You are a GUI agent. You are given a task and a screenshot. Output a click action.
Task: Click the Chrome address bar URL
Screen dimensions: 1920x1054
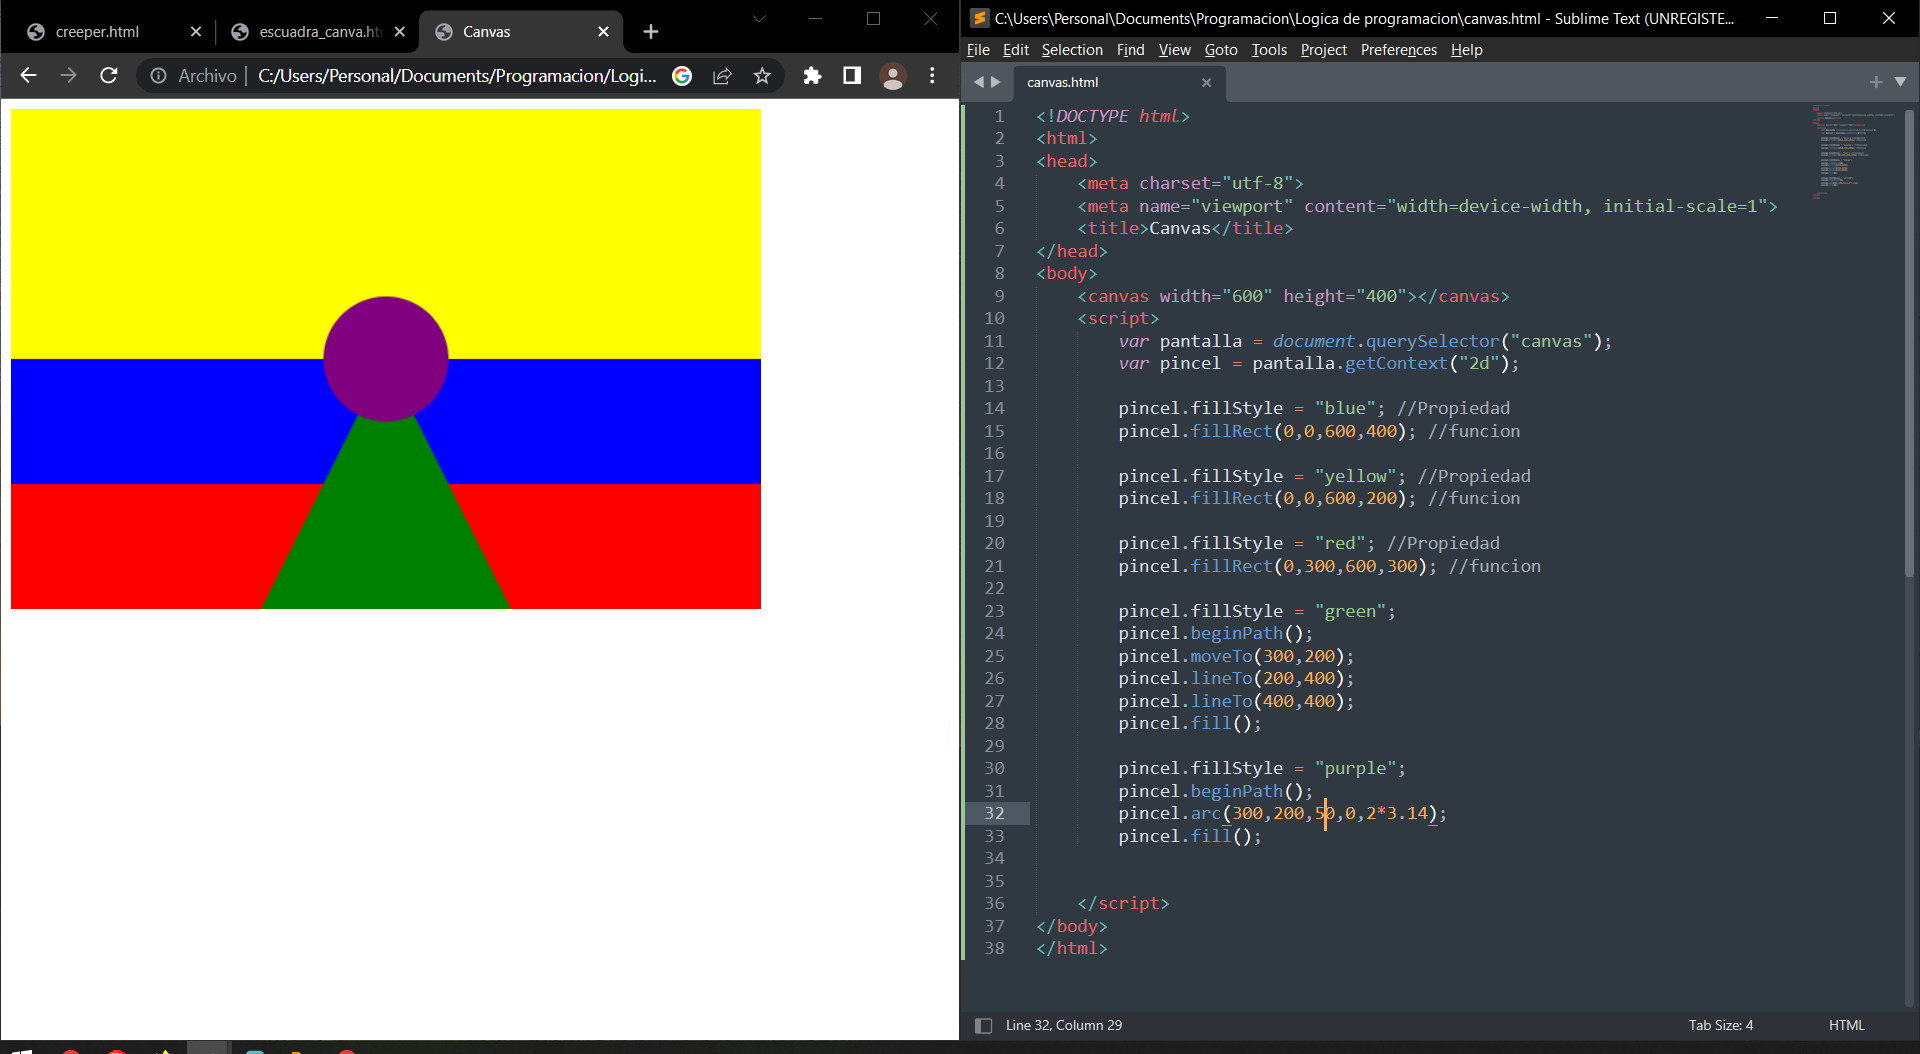457,76
